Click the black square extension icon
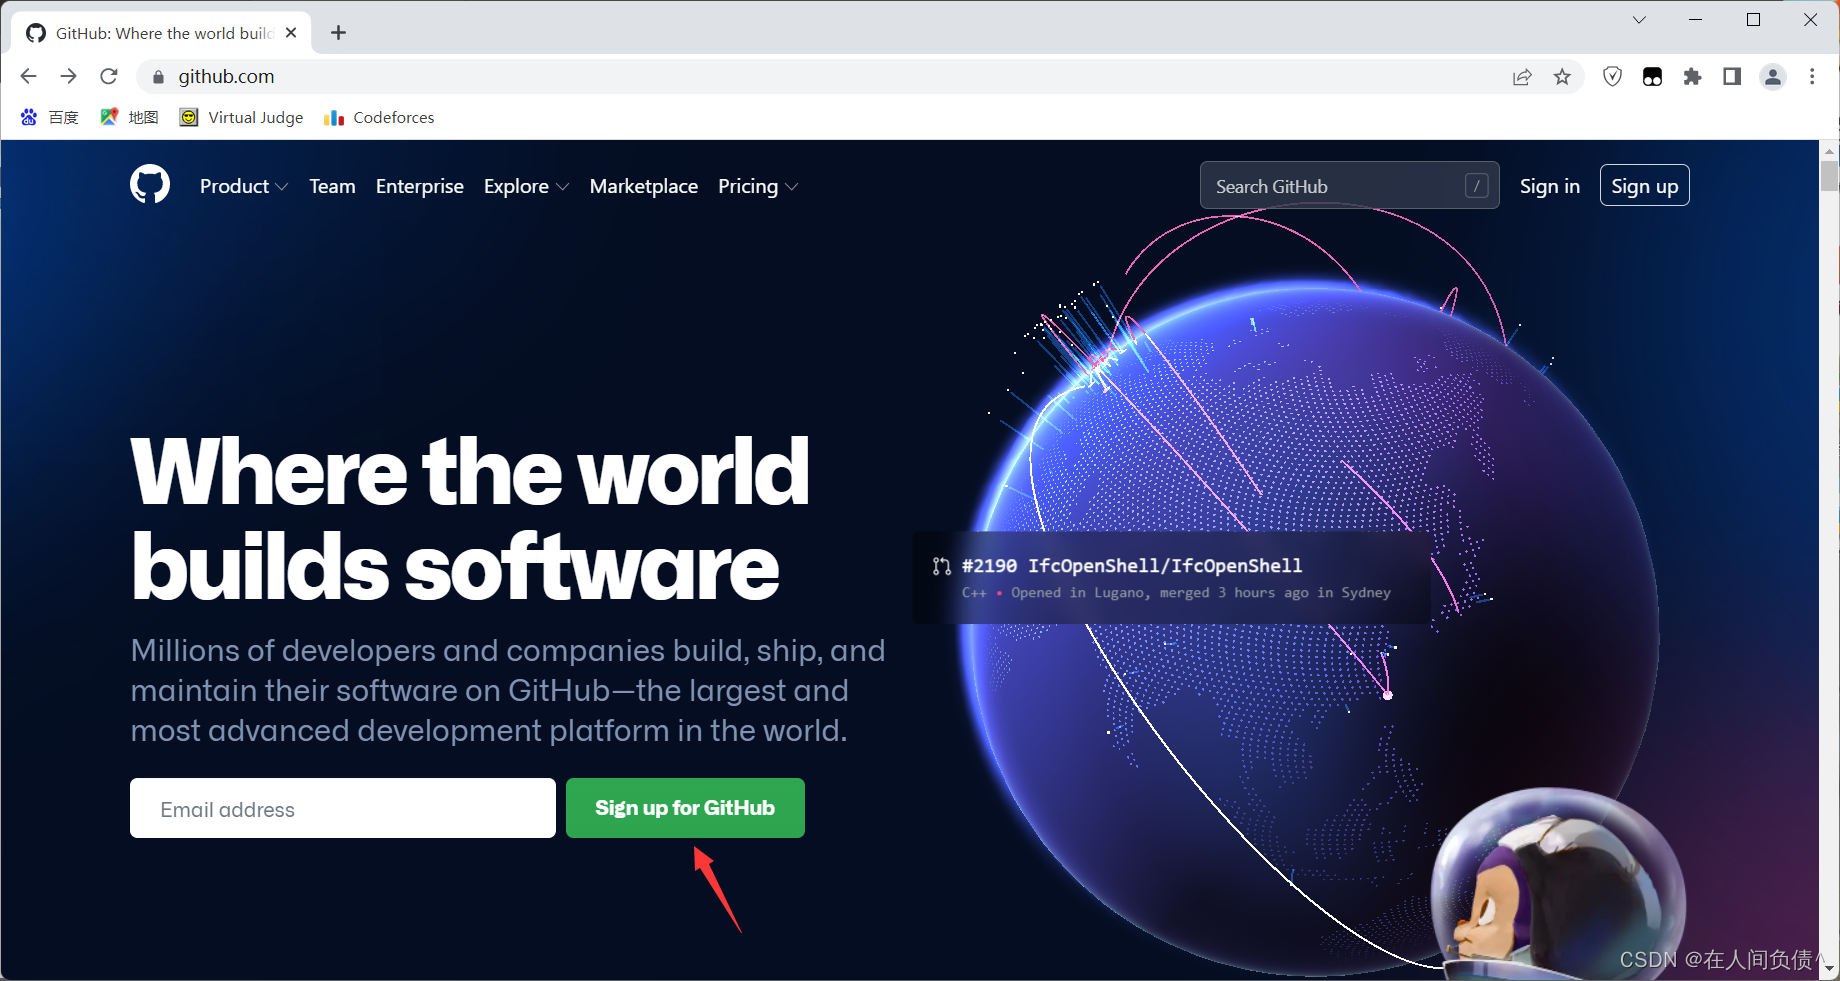The image size is (1840, 981). click(1652, 77)
